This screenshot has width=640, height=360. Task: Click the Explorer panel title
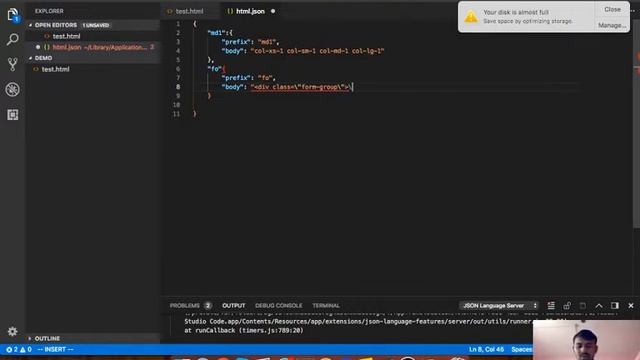(x=49, y=11)
